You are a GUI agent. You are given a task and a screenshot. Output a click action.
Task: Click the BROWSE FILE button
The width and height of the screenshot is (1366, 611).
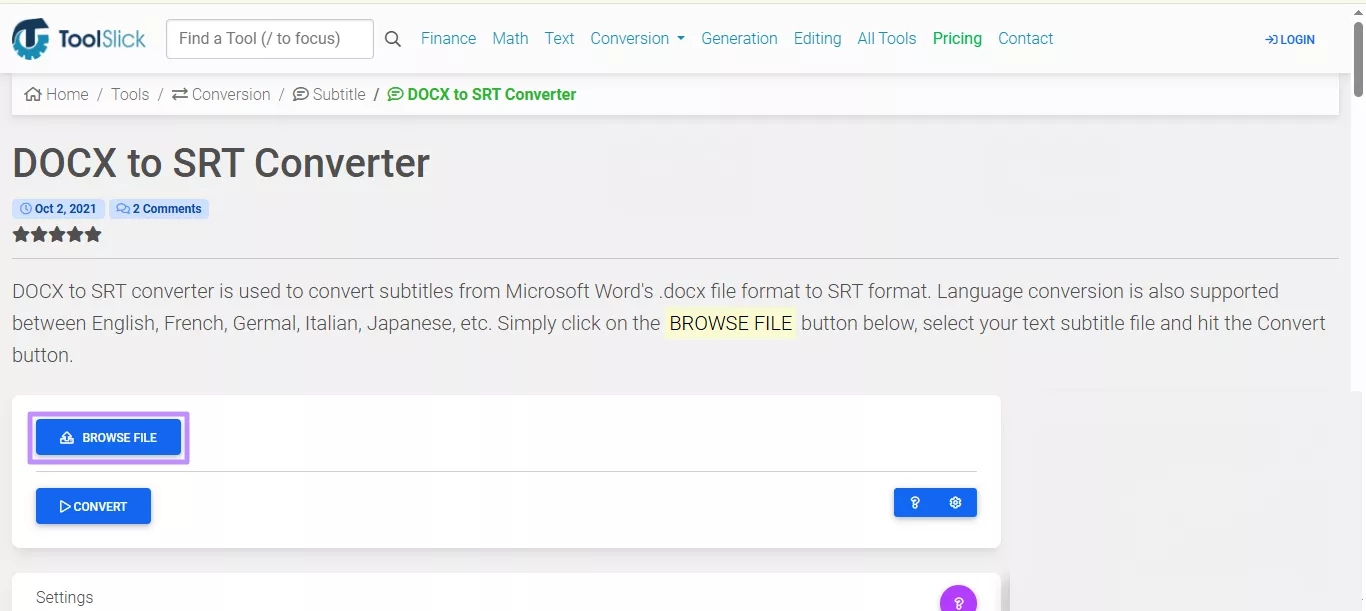(108, 437)
